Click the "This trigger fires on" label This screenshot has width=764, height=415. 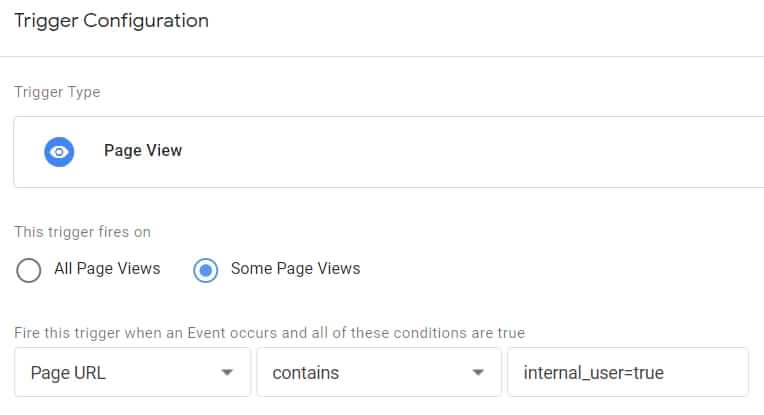point(82,232)
